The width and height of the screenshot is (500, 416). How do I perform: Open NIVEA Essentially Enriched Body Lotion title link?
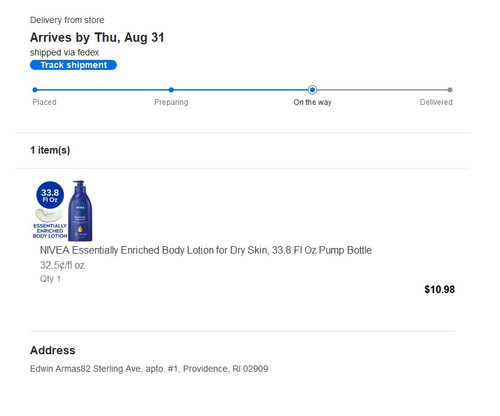click(206, 250)
